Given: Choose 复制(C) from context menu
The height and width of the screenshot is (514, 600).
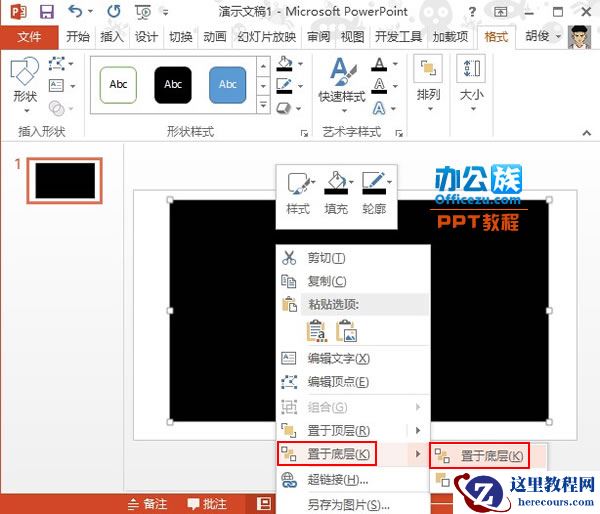Looking at the screenshot, I should pyautogui.click(x=353, y=281).
